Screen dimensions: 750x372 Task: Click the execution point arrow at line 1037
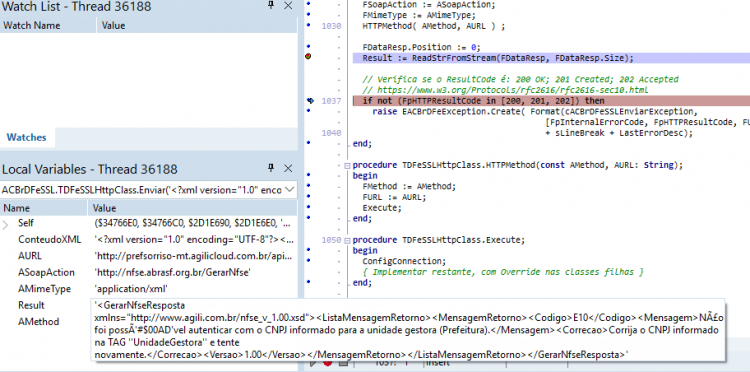(x=310, y=100)
